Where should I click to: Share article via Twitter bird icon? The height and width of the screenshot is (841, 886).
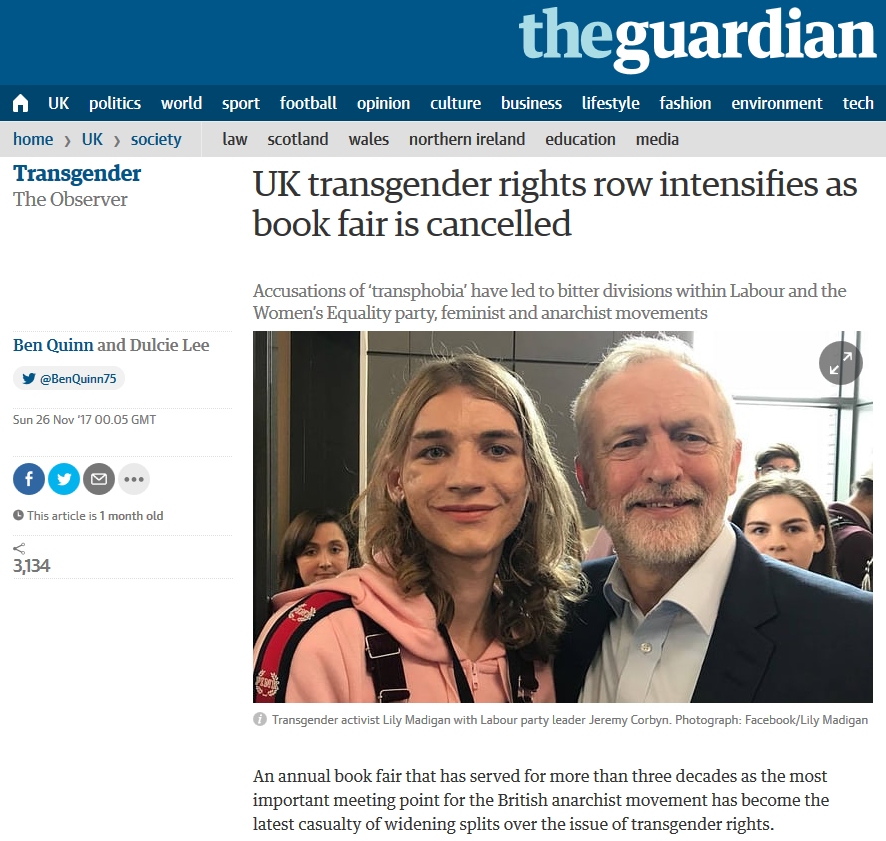click(x=64, y=479)
